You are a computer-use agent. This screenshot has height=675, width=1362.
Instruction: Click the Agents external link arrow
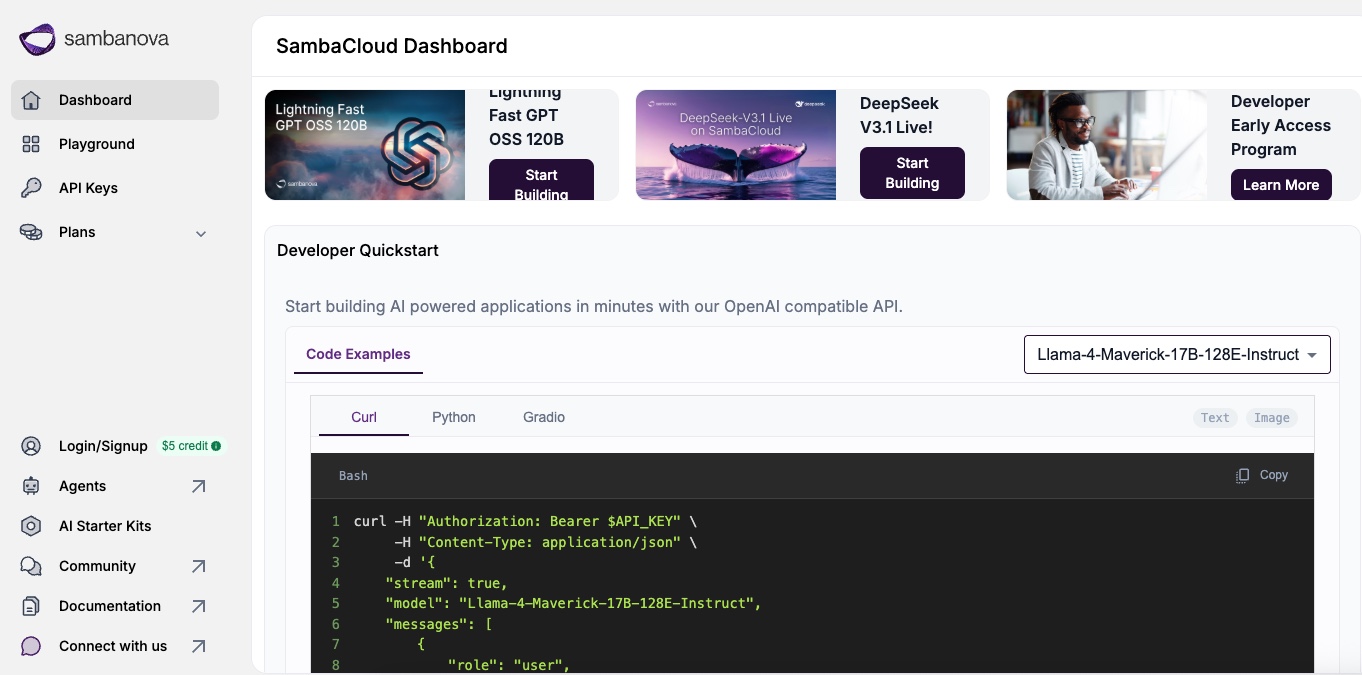198,486
